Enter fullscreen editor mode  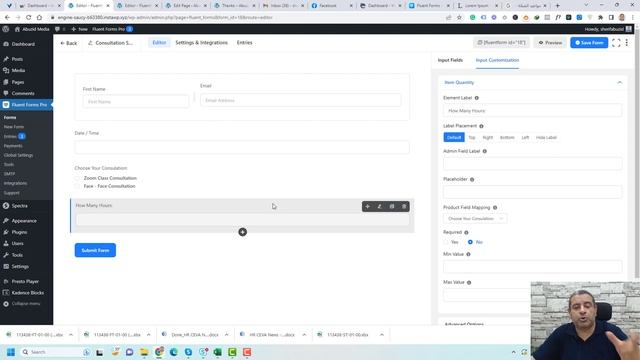pos(616,43)
